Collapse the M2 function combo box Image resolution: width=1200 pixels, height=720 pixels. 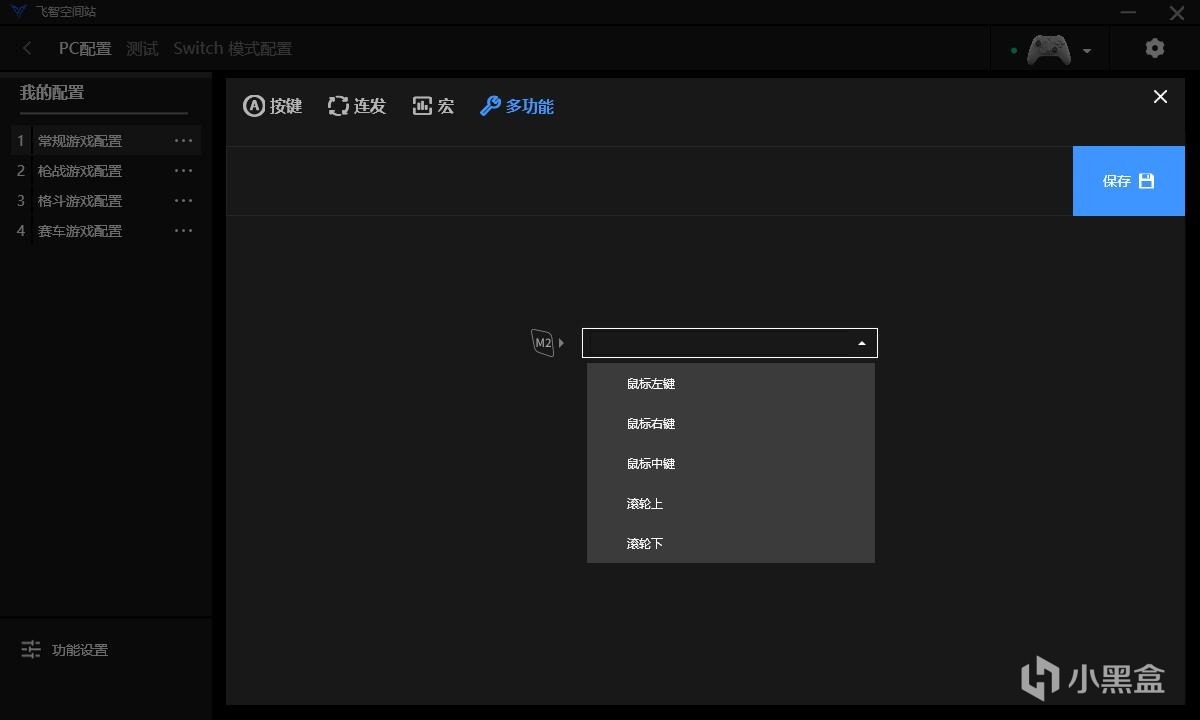pos(862,343)
